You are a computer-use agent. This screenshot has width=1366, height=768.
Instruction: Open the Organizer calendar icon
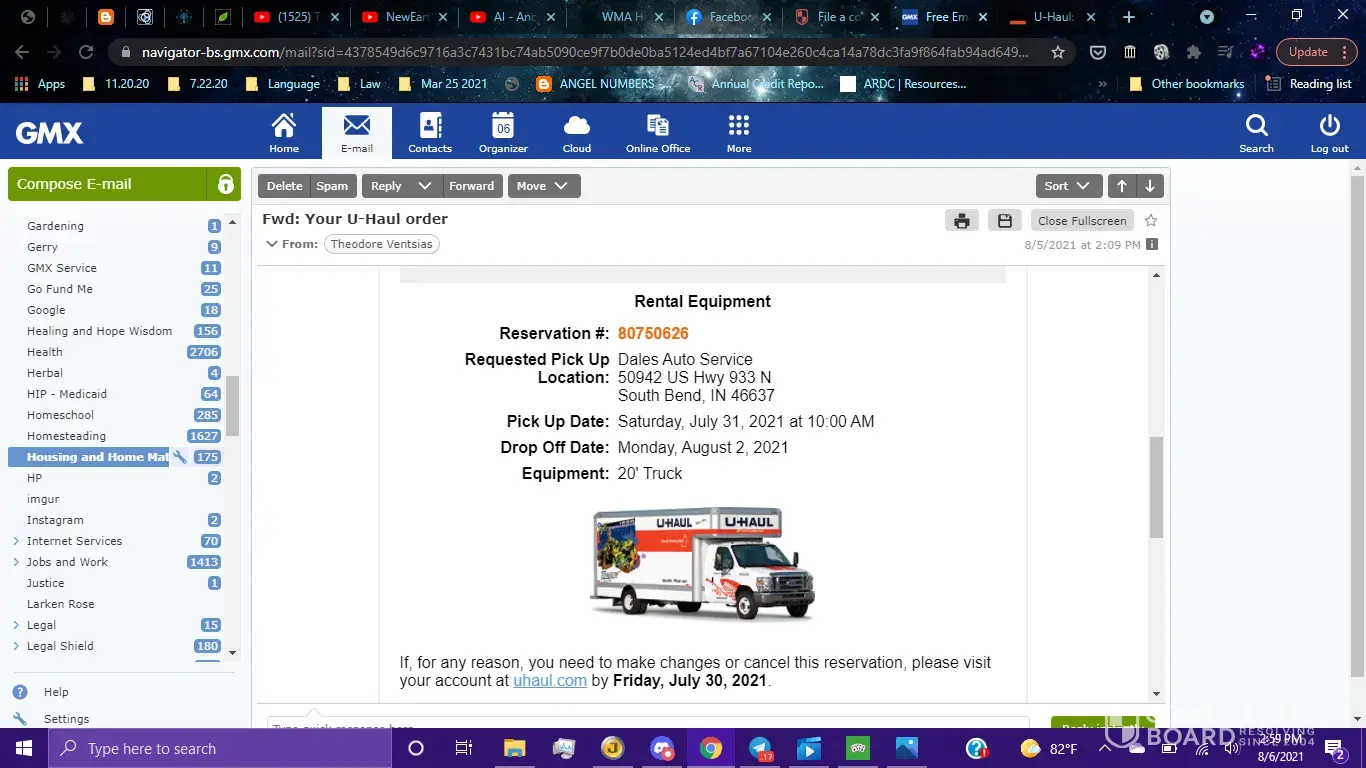click(503, 133)
